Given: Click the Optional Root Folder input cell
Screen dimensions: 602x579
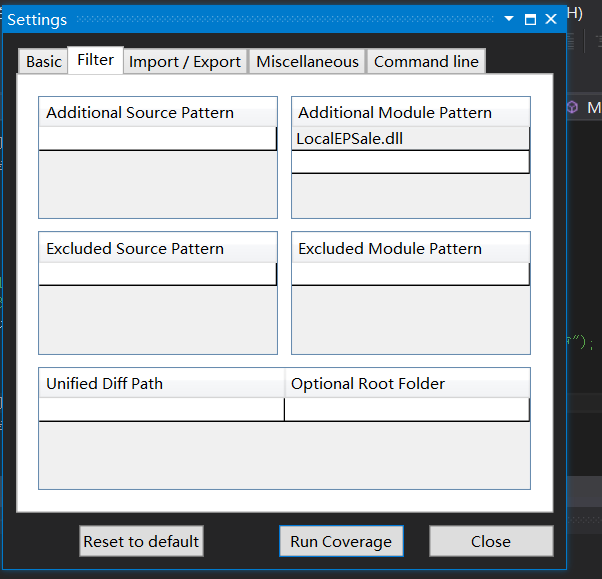Looking at the screenshot, I should point(407,410).
